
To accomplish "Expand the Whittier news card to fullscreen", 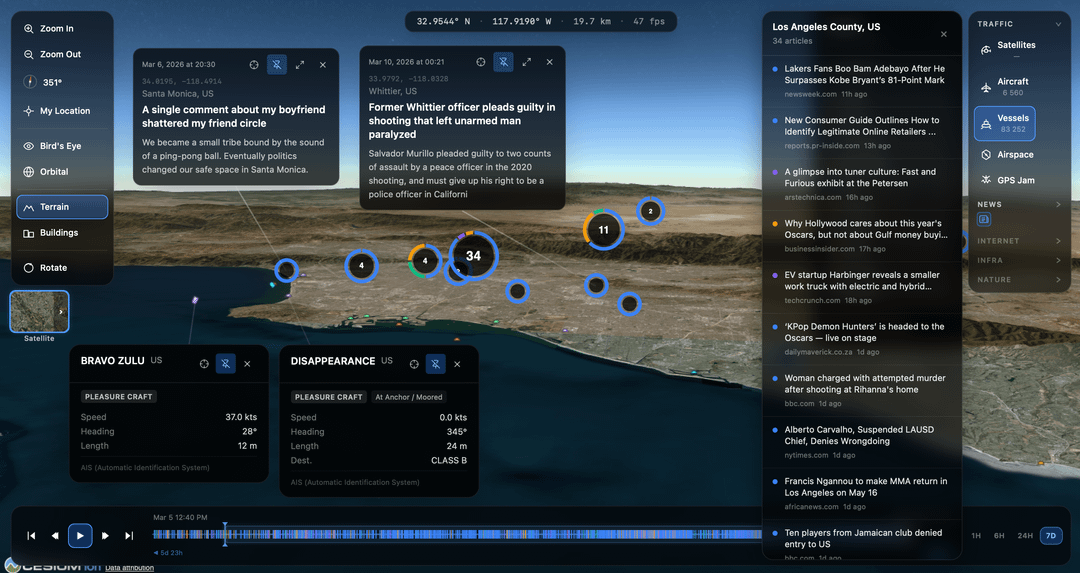I will (x=527, y=62).
